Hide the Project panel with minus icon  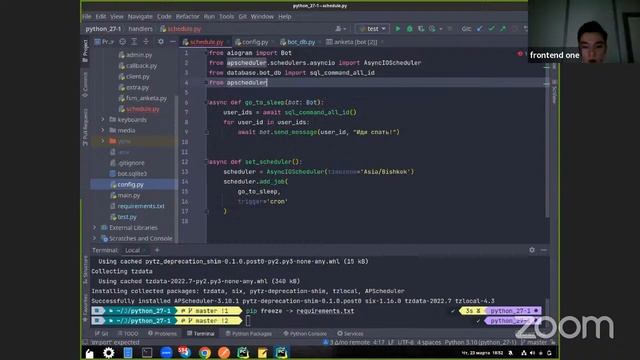tap(173, 42)
